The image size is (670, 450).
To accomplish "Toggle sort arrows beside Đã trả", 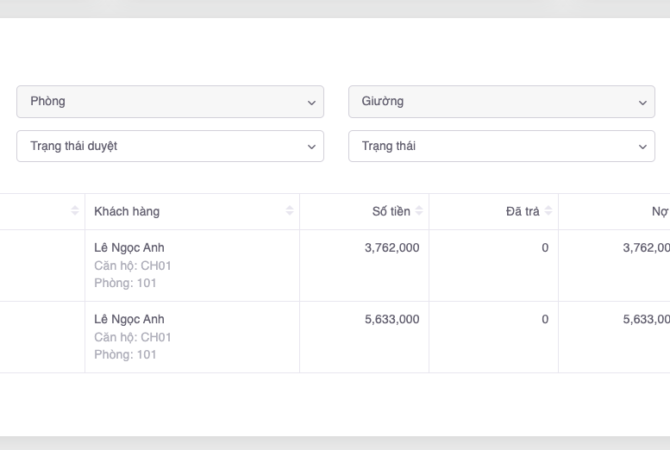I will tap(548, 211).
